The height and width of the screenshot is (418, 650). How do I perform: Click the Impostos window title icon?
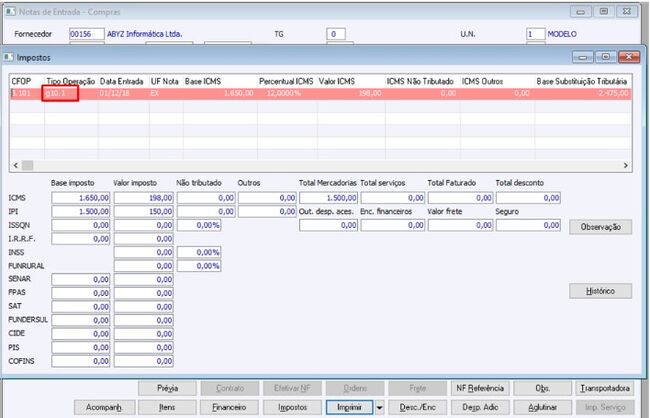coord(9,57)
